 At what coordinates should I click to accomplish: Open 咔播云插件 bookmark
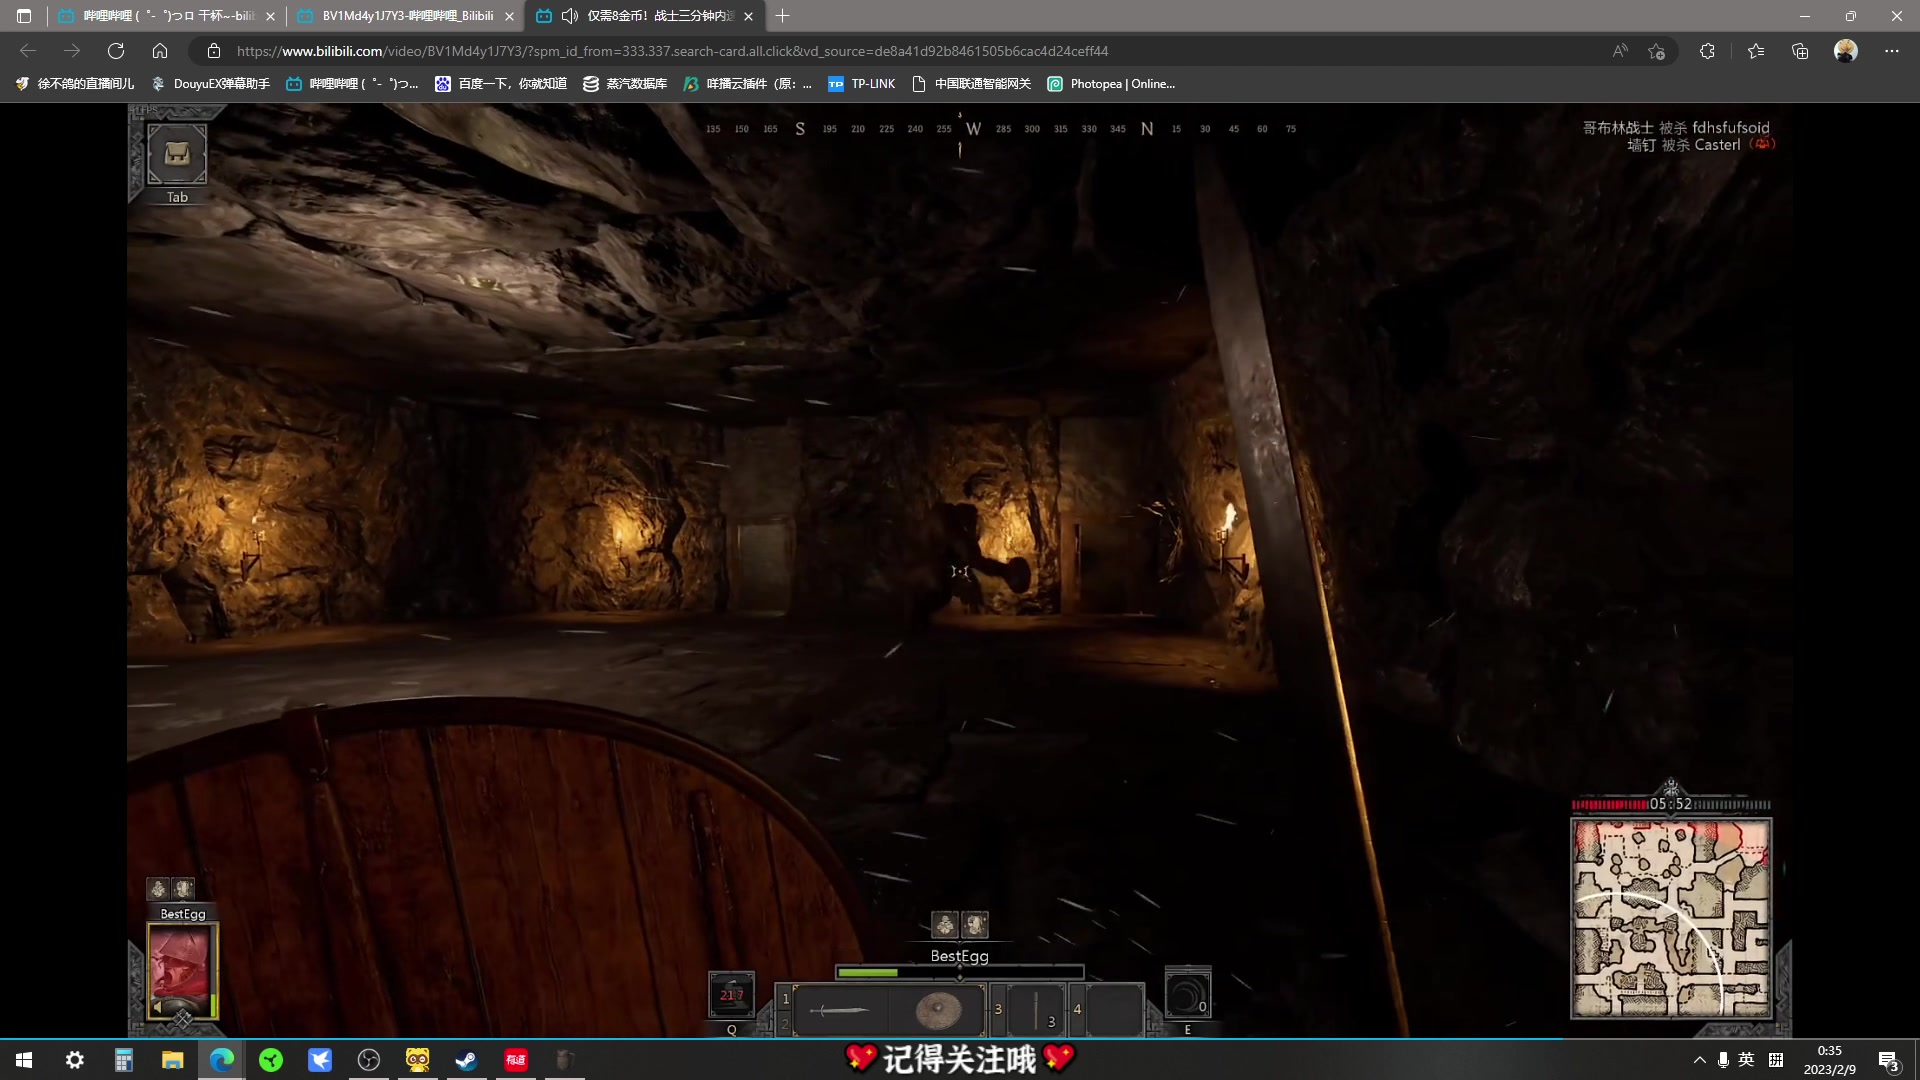coord(748,84)
